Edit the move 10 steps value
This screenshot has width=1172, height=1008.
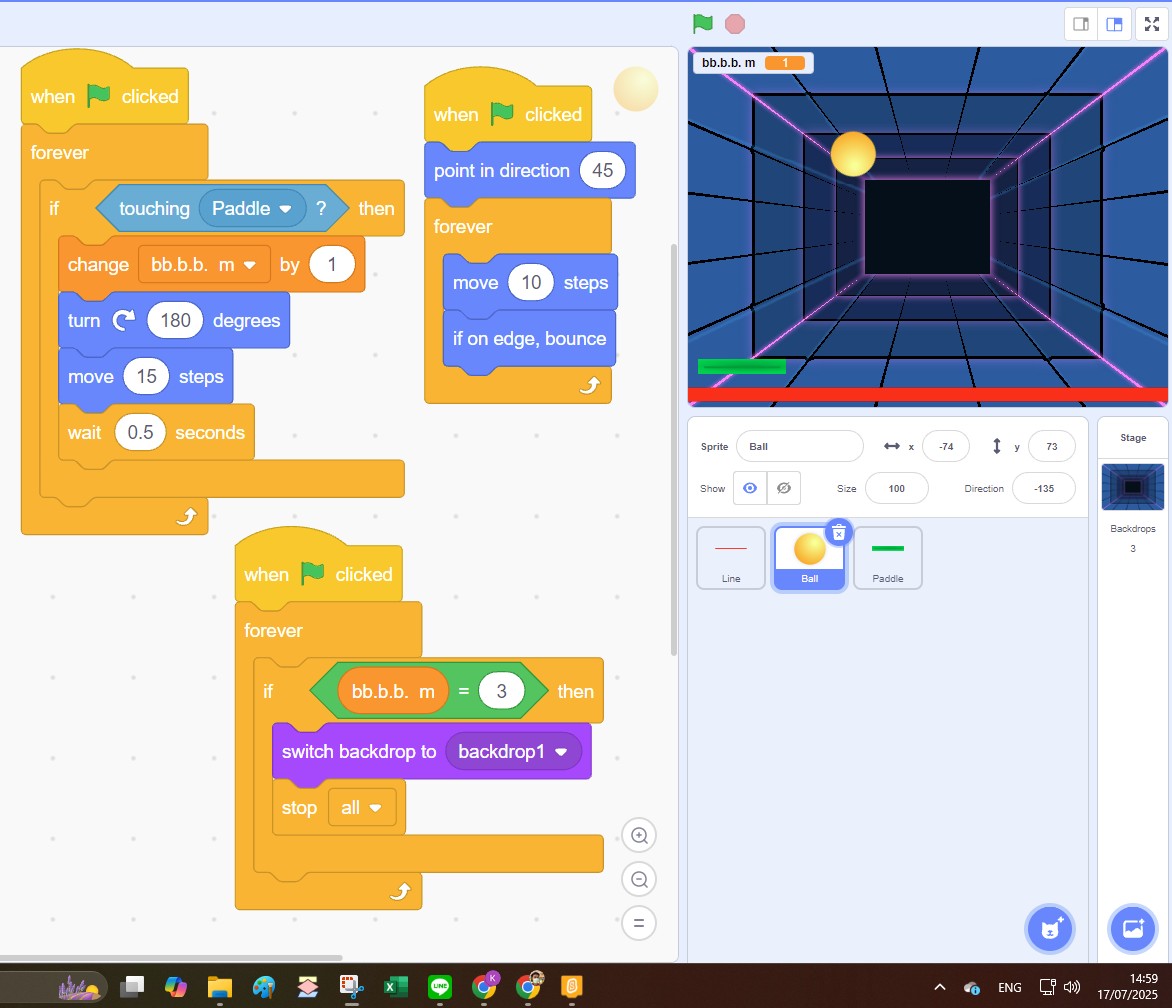[531, 282]
